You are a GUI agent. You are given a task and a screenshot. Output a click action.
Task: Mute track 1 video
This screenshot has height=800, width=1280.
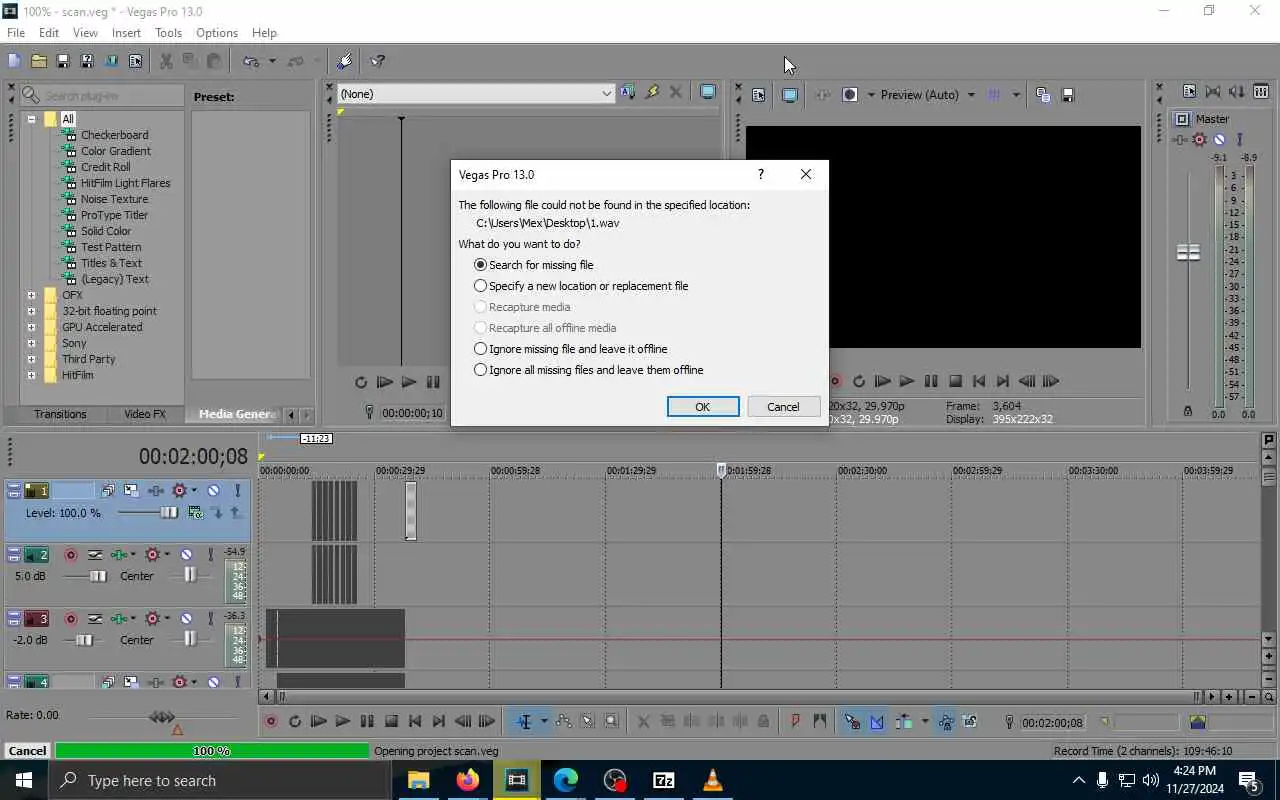(x=213, y=491)
